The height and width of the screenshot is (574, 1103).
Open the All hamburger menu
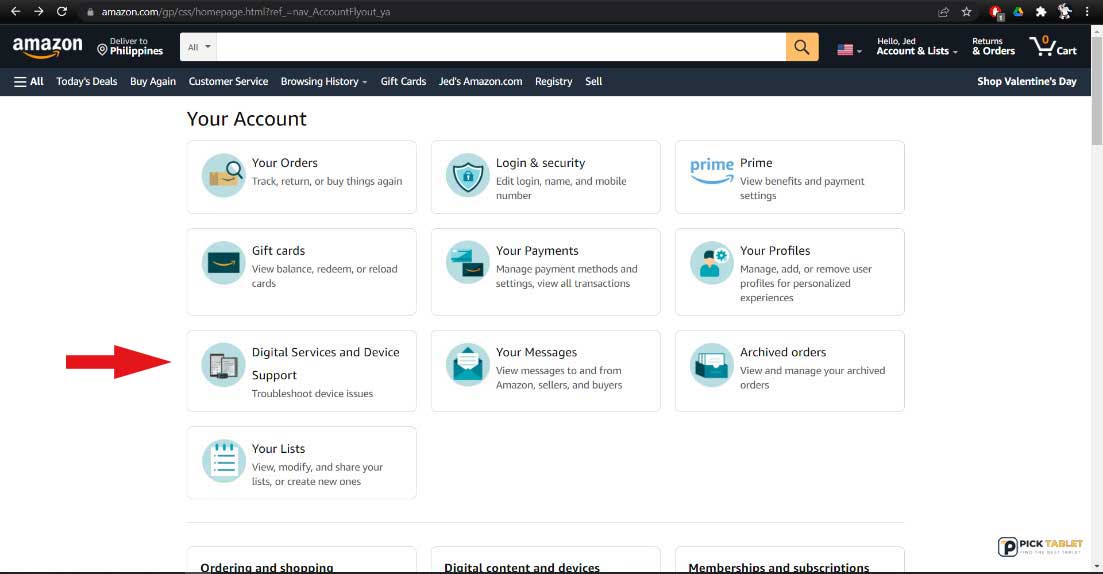[28, 82]
